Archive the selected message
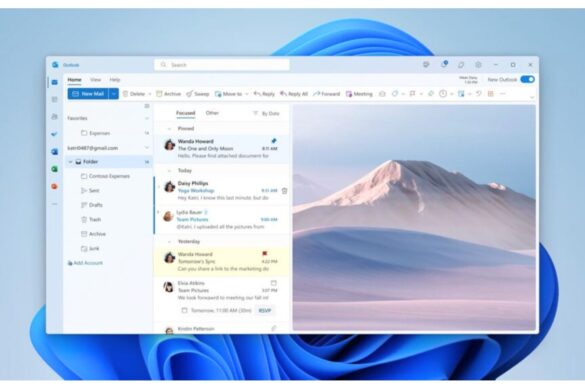 (168, 94)
